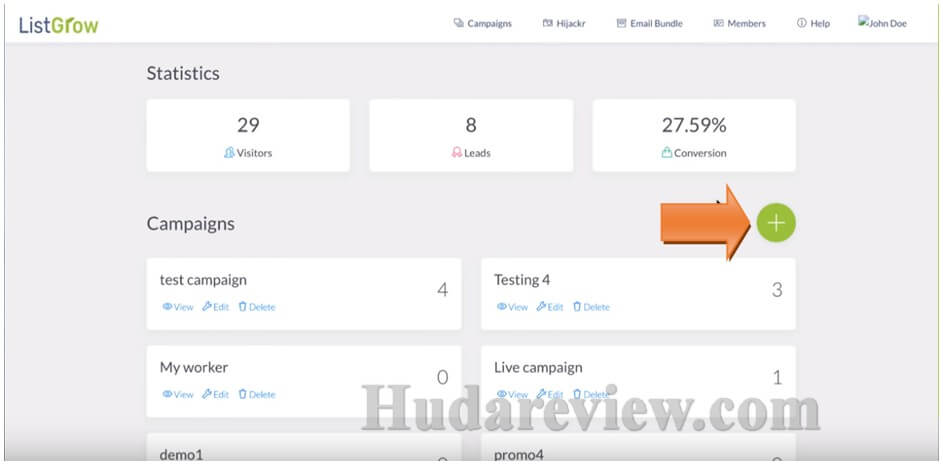Click the 8 leads count
943x467 pixels.
(471, 125)
